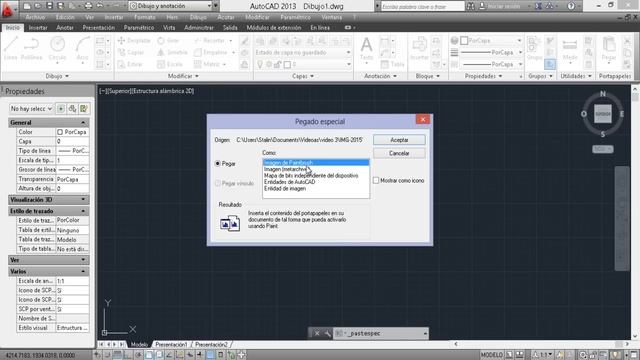This screenshot has width=640, height=360.
Task: Click the viewport label Superior
Action: [119, 91]
